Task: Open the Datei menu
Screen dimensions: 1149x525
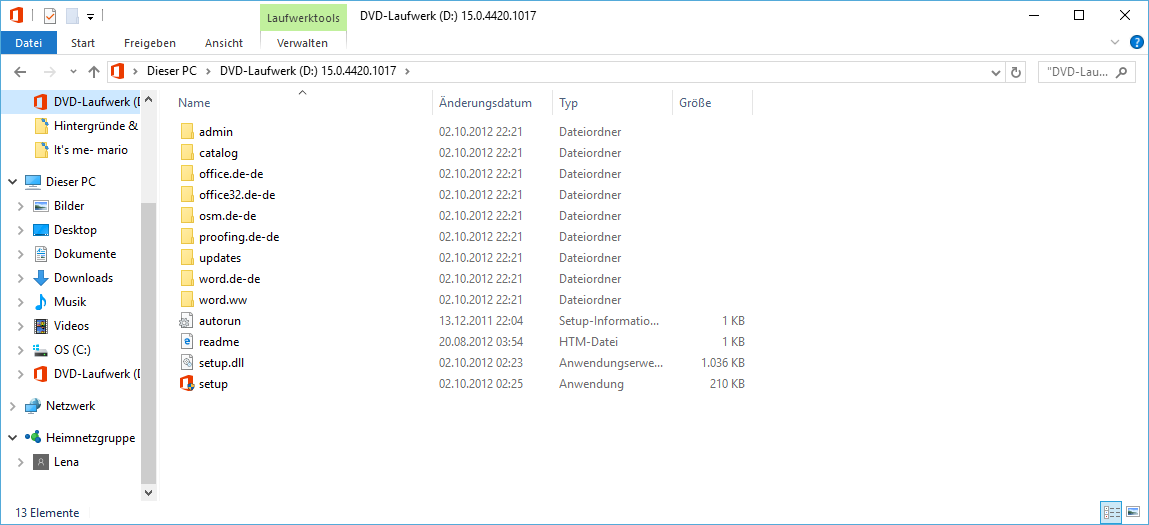Action: pyautogui.click(x=29, y=43)
